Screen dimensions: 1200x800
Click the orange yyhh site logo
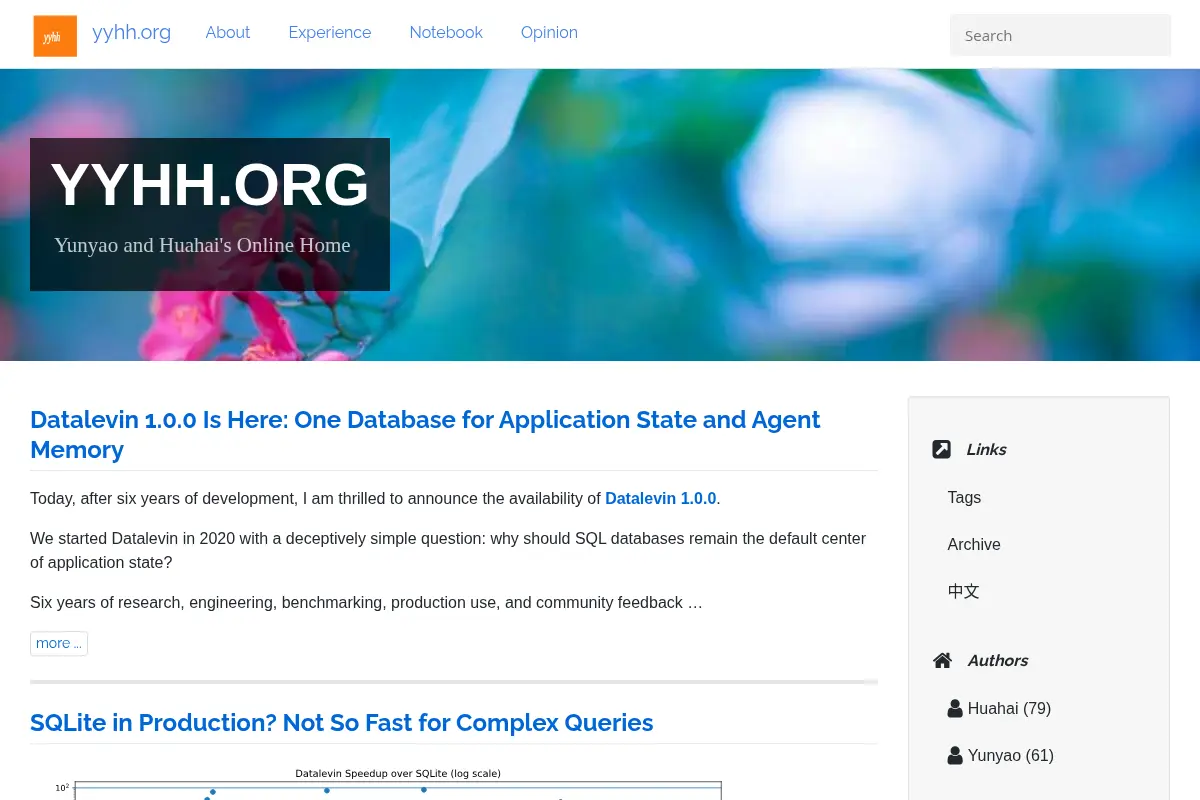click(55, 36)
